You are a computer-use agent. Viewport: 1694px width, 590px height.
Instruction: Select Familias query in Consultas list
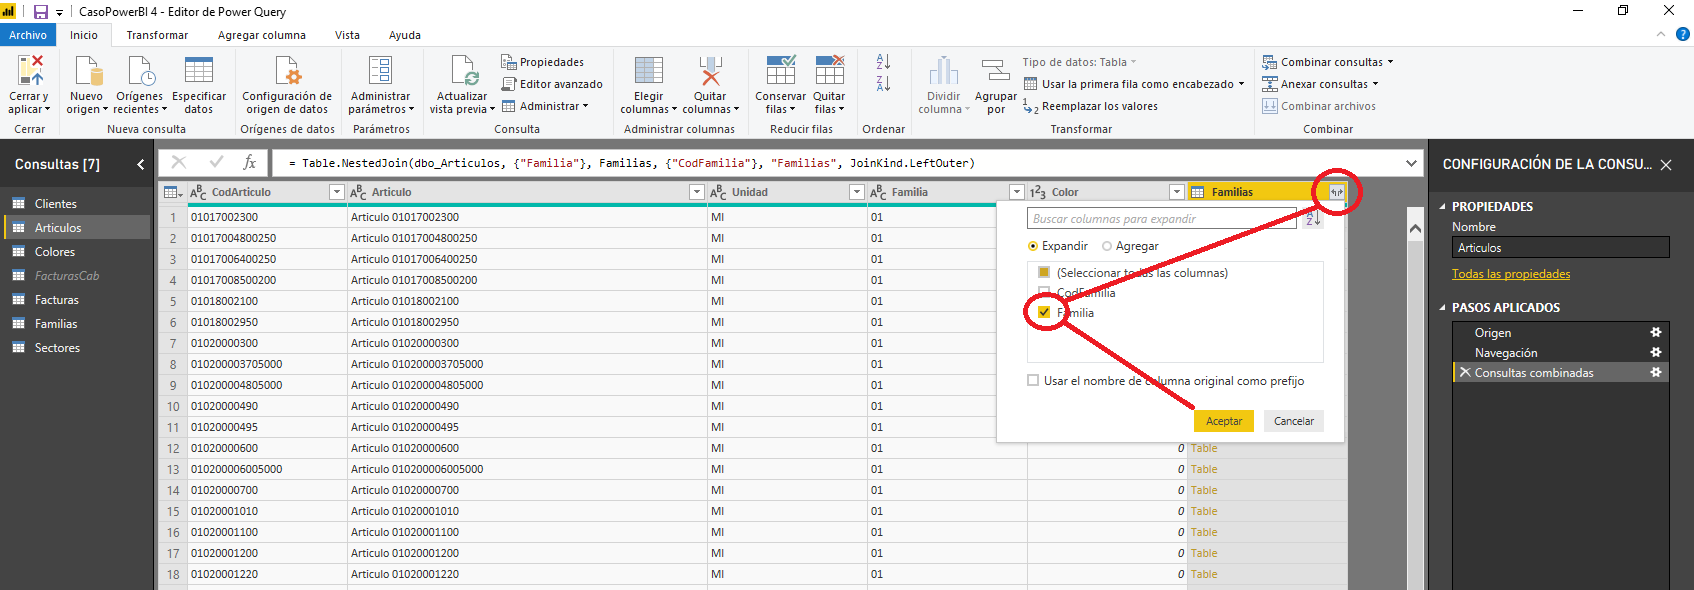pyautogui.click(x=75, y=324)
